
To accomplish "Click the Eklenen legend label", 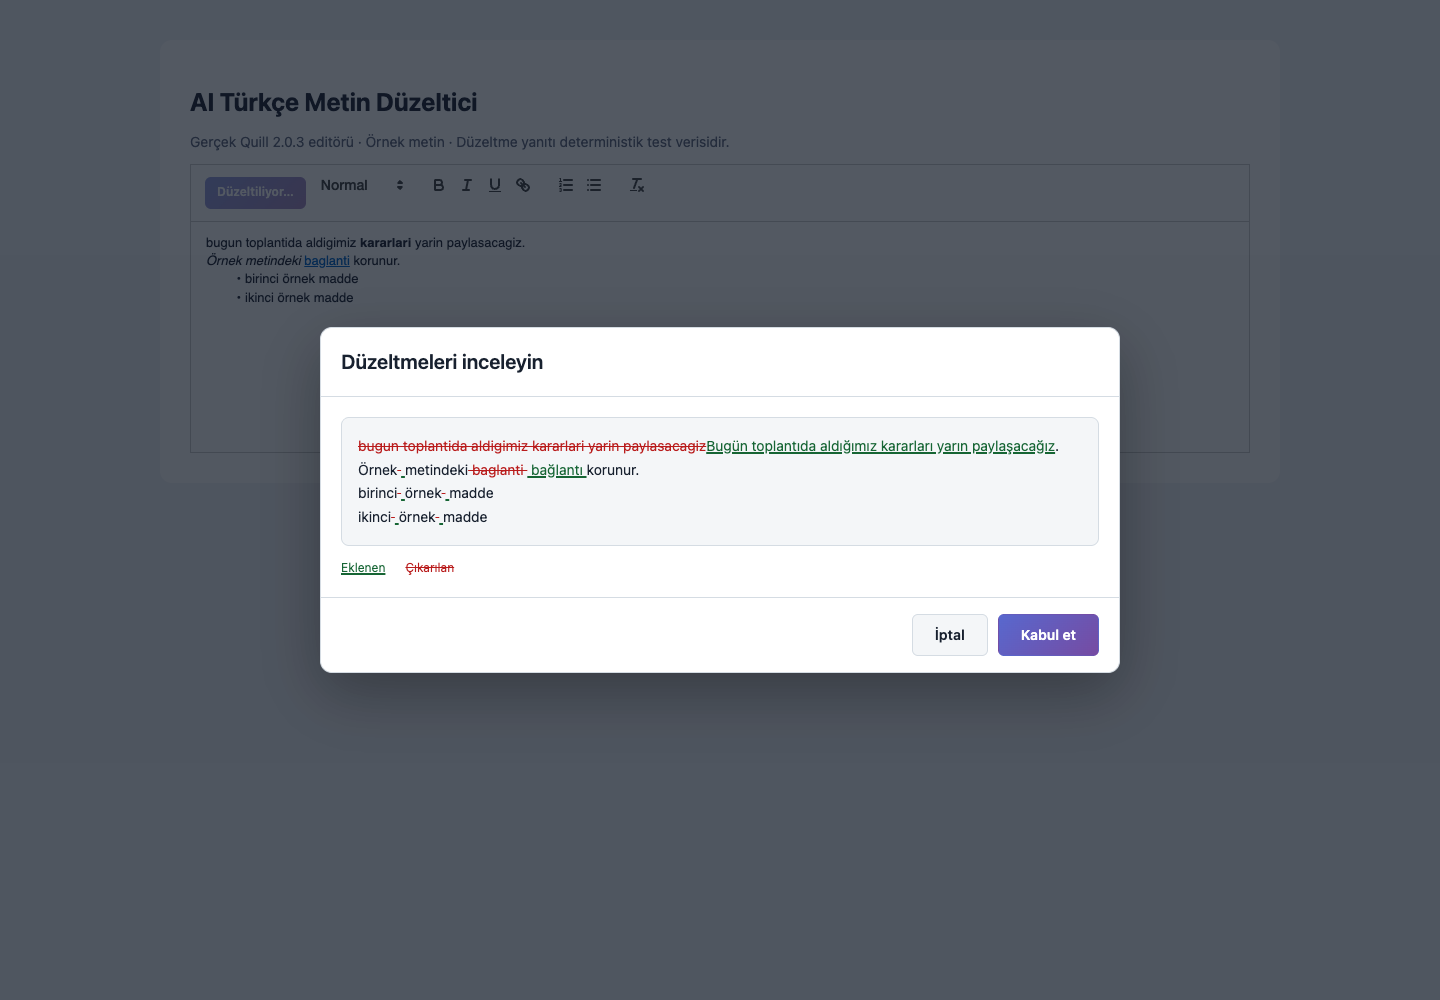I will (363, 568).
